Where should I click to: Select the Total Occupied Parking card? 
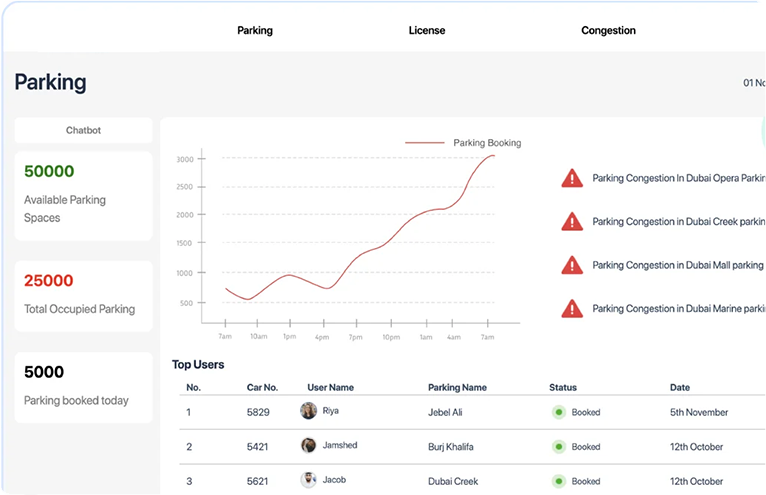[x=83, y=295]
